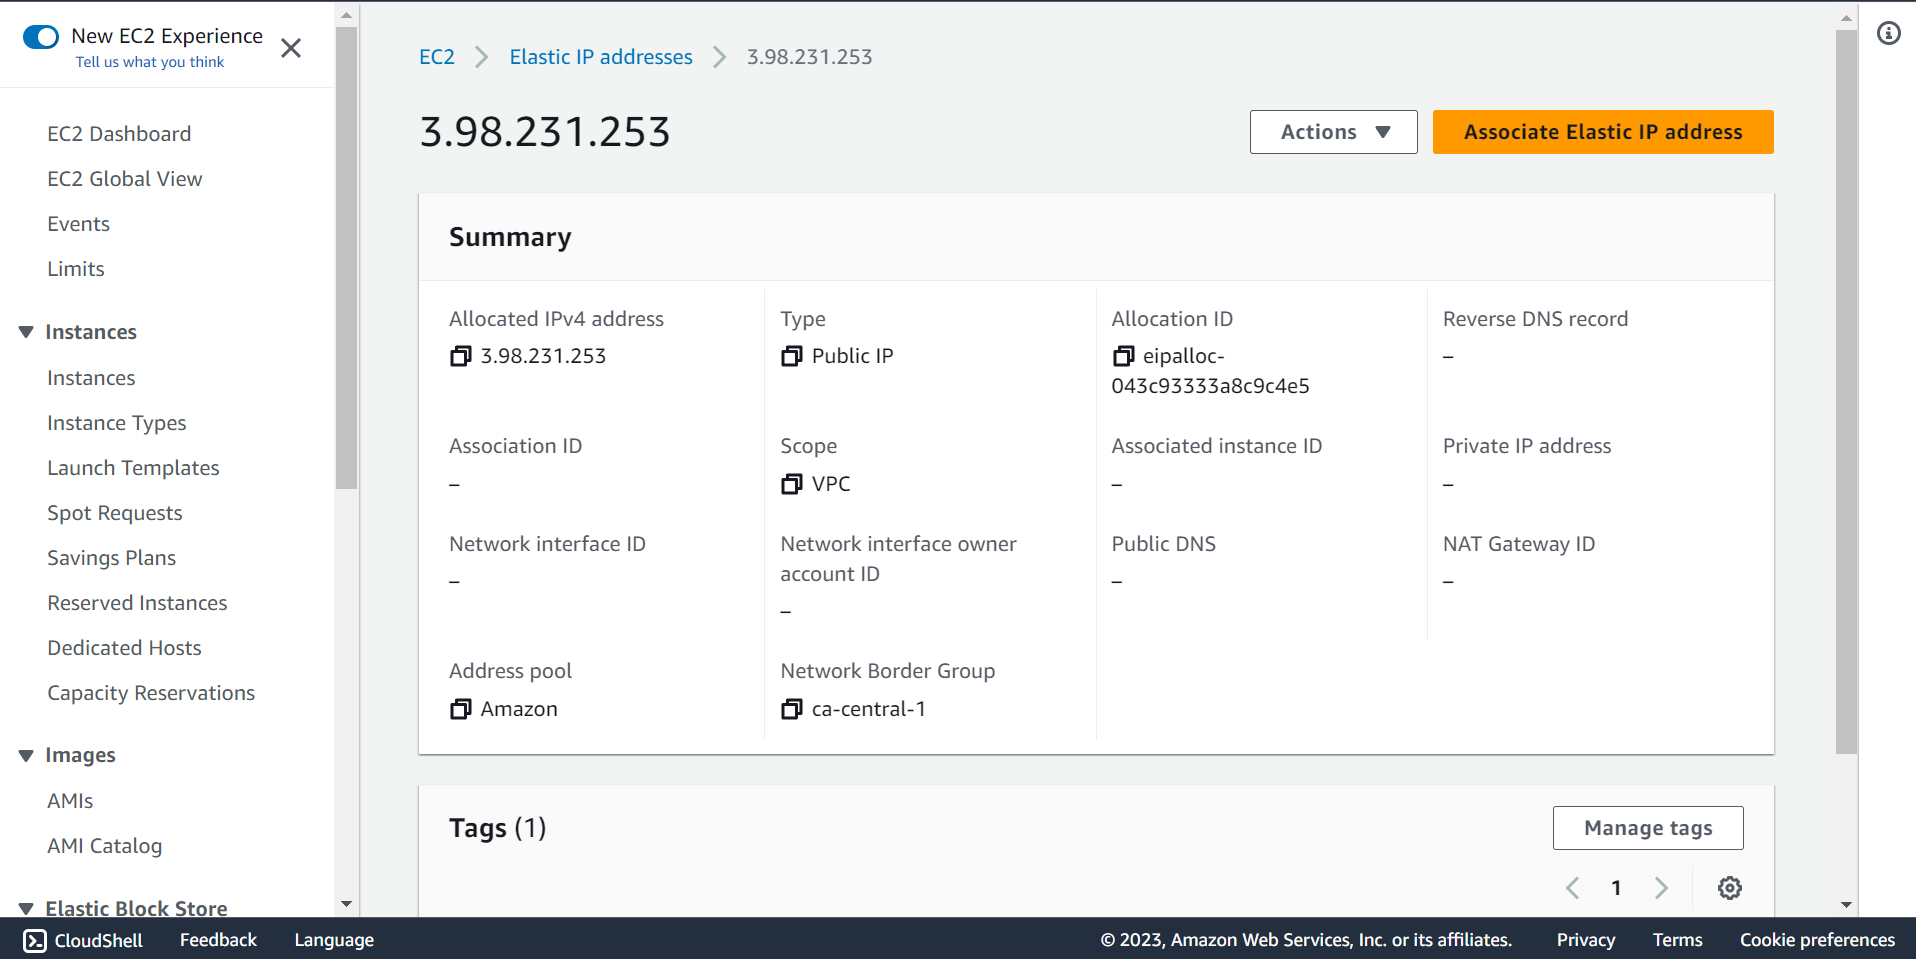Image resolution: width=1916 pixels, height=959 pixels.
Task: Click the Tags (1) heading
Action: [x=497, y=828]
